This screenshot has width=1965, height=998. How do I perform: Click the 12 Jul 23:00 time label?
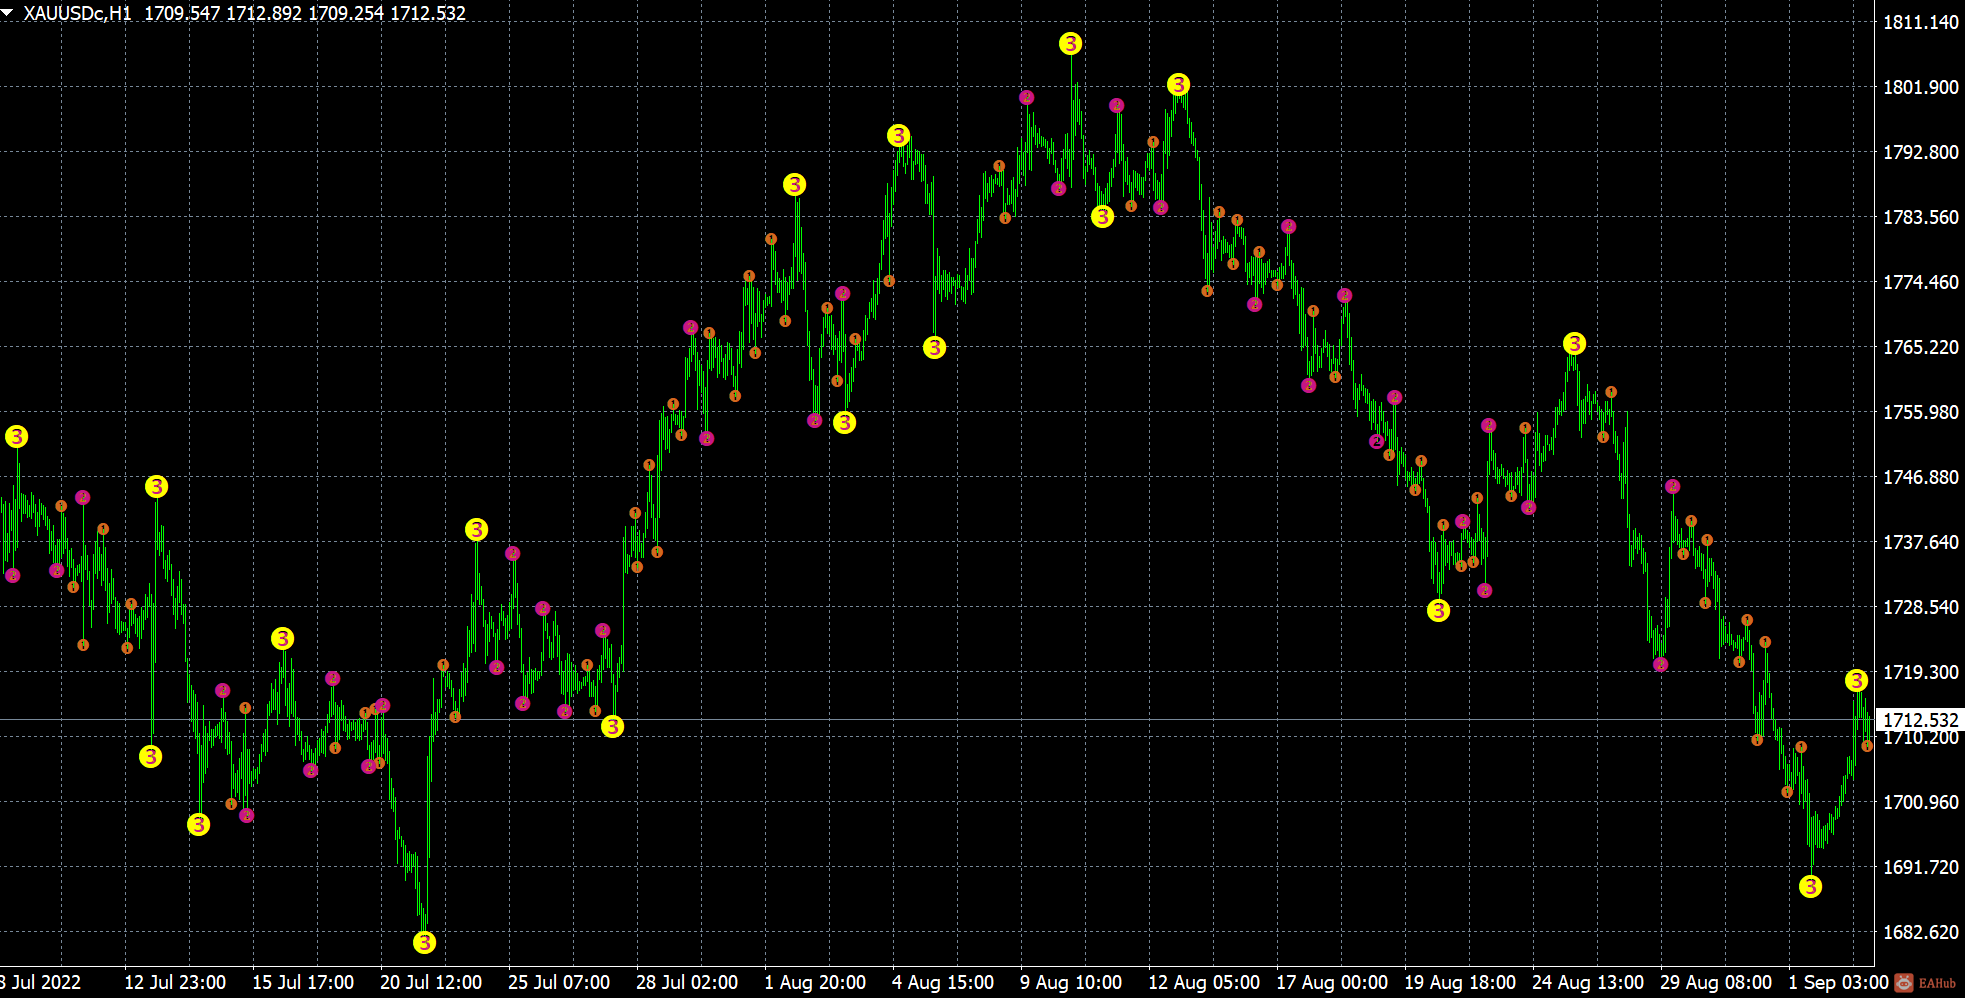click(175, 982)
